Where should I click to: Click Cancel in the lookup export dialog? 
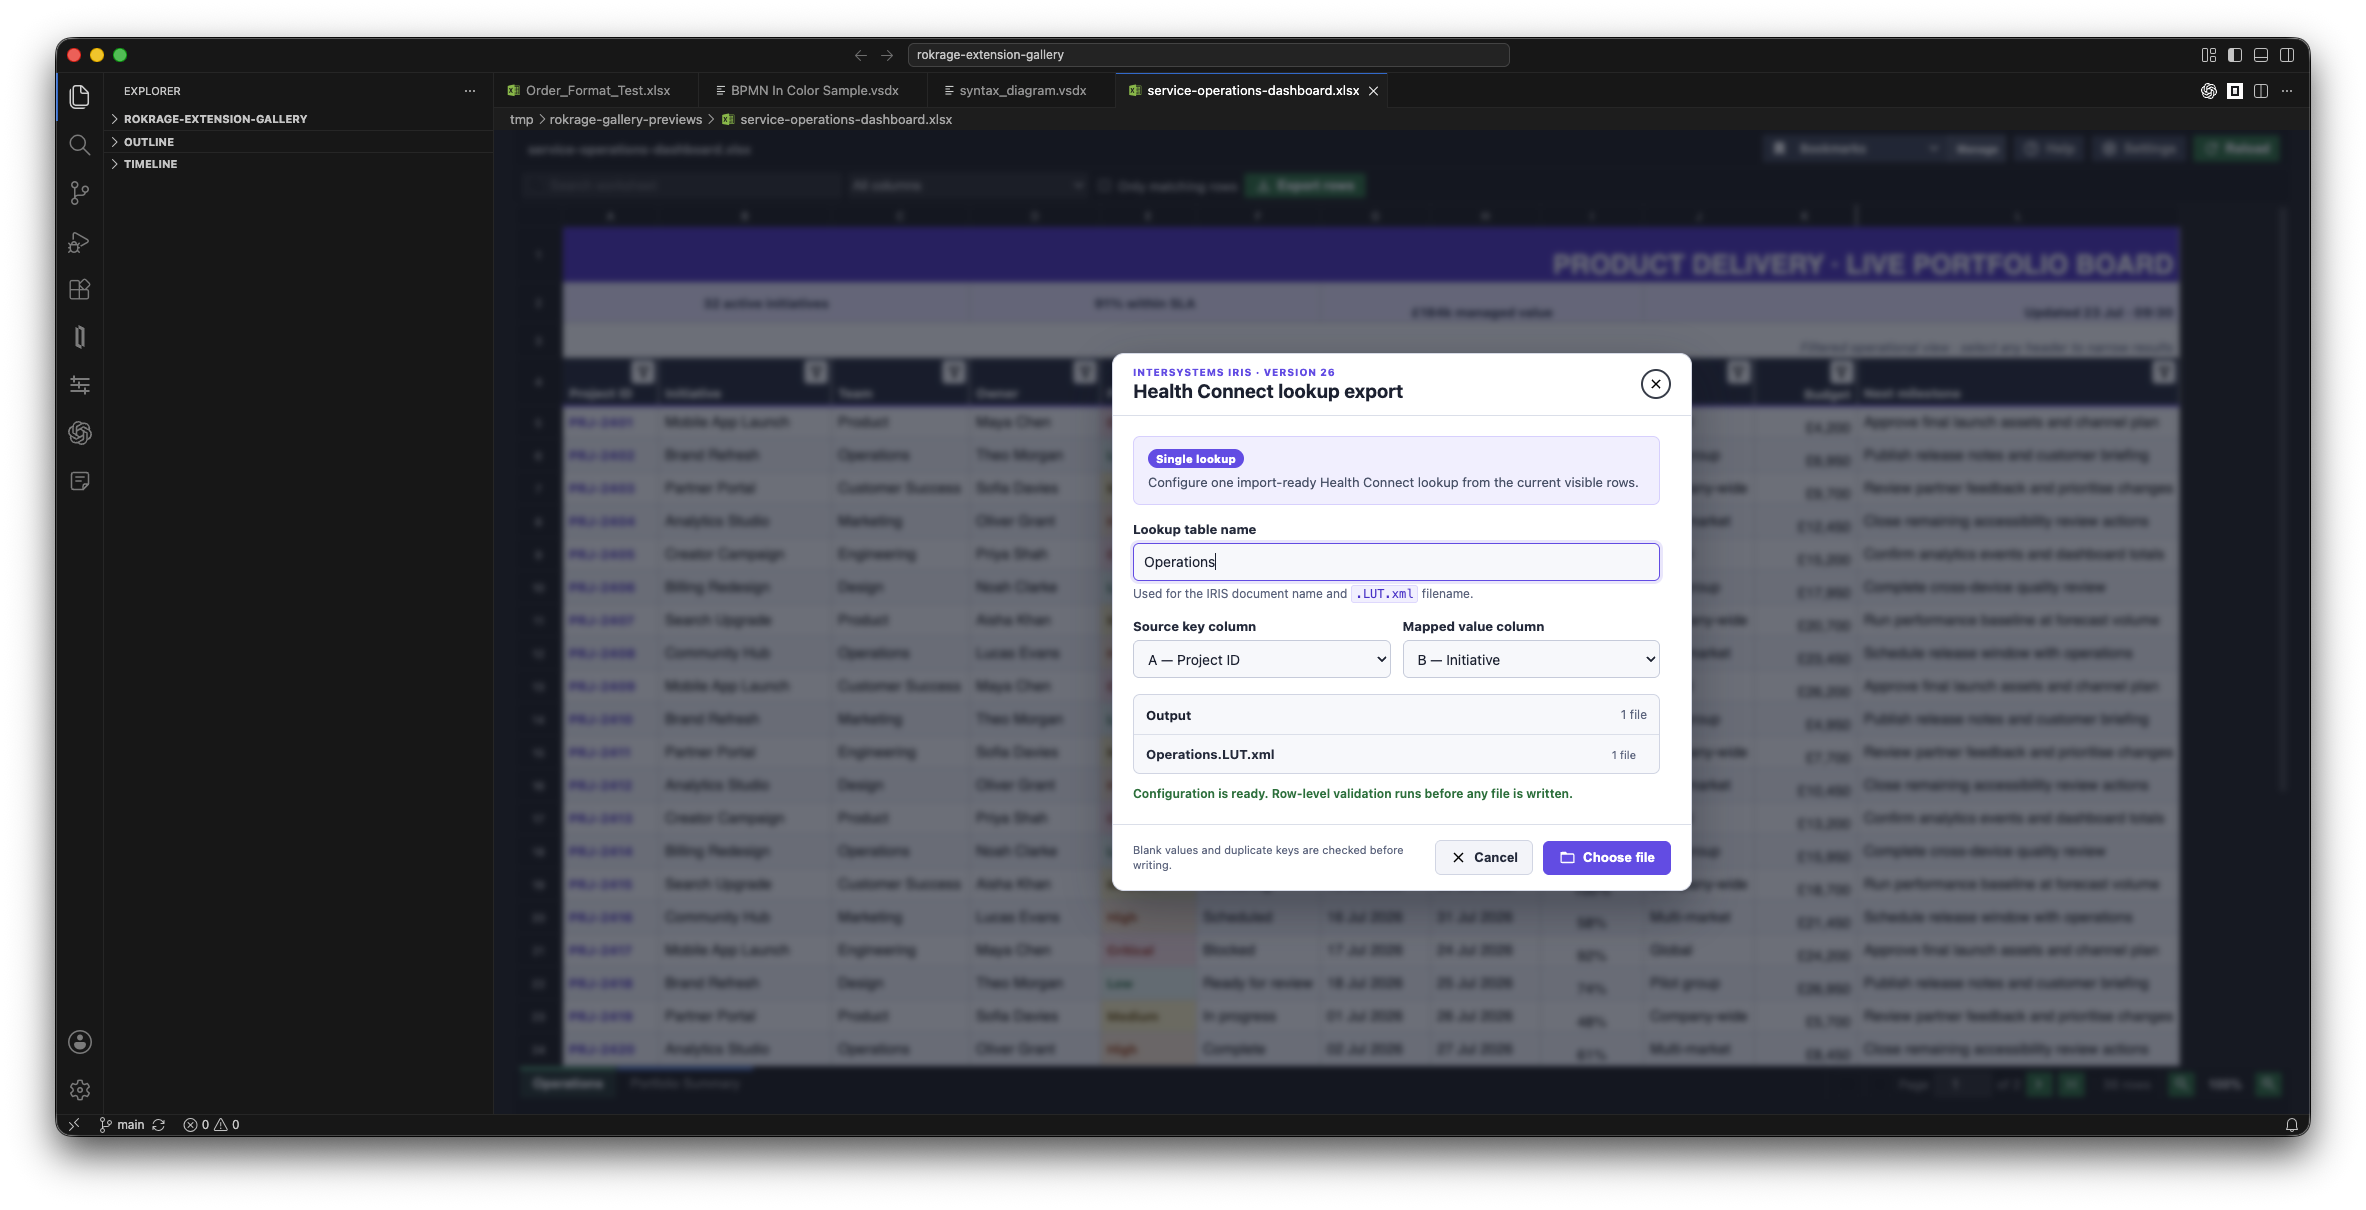pyautogui.click(x=1484, y=858)
